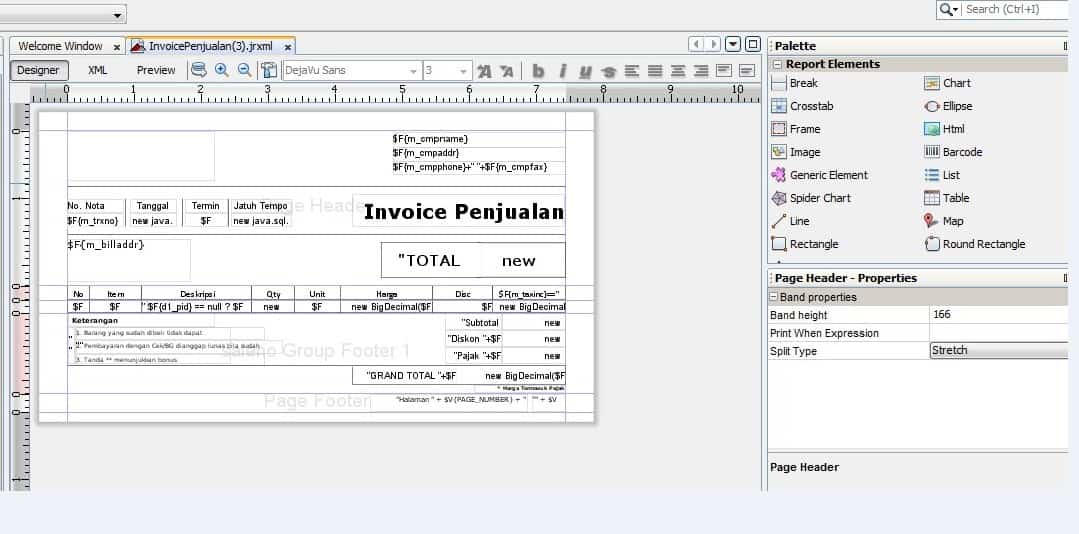Switch to the XML view tab
The width and height of the screenshot is (1079, 534).
coord(98,70)
